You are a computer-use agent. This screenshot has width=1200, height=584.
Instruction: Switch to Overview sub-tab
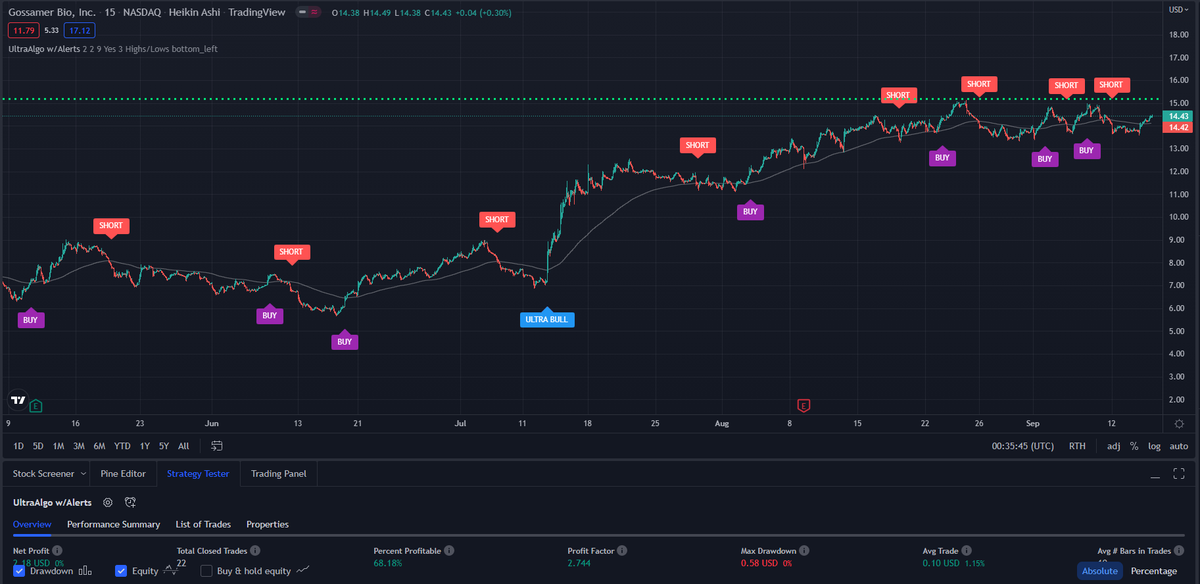point(32,524)
